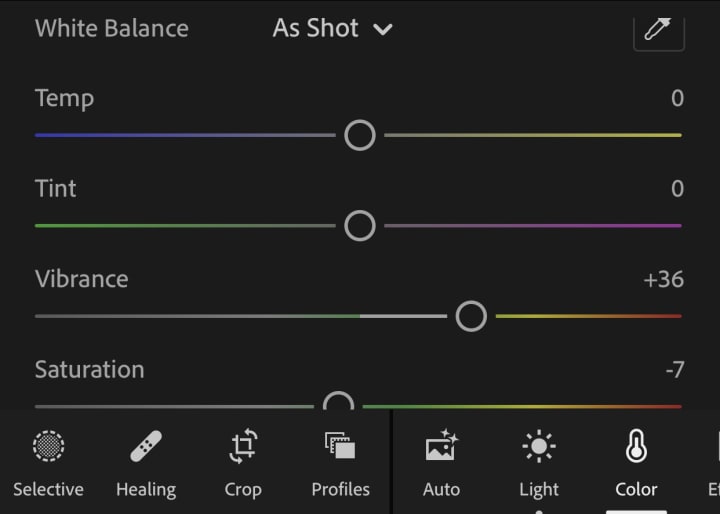Select the Healing bandage tool

click(x=146, y=463)
